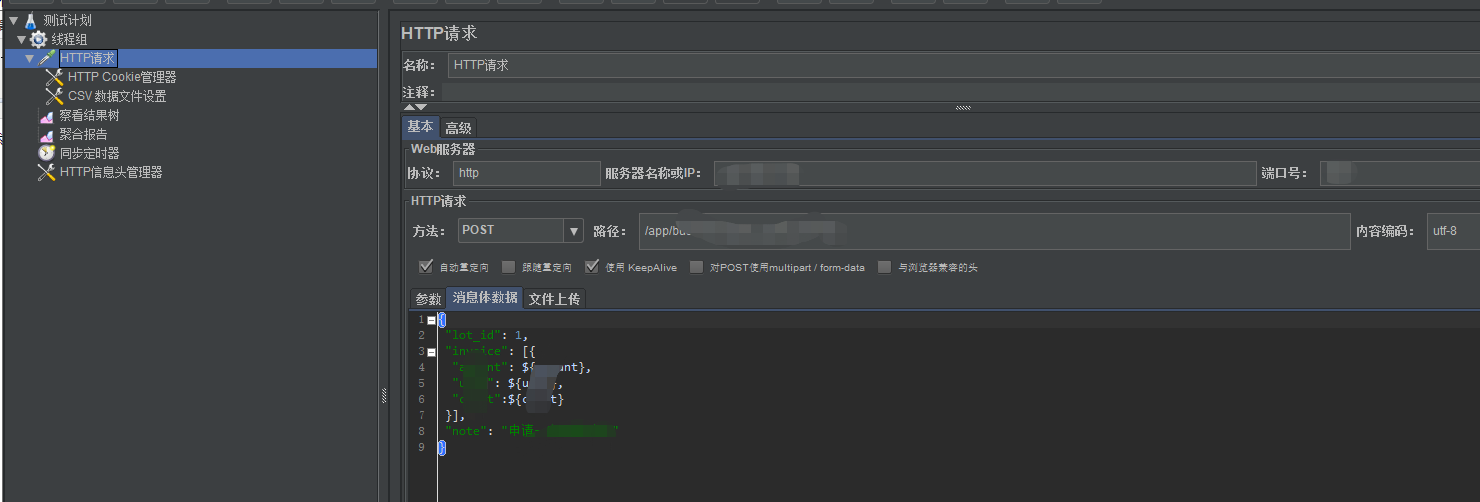Image resolution: width=1480 pixels, height=502 pixels.
Task: Click the 测试计划 flask icon
Action: pyautogui.click(x=30, y=20)
